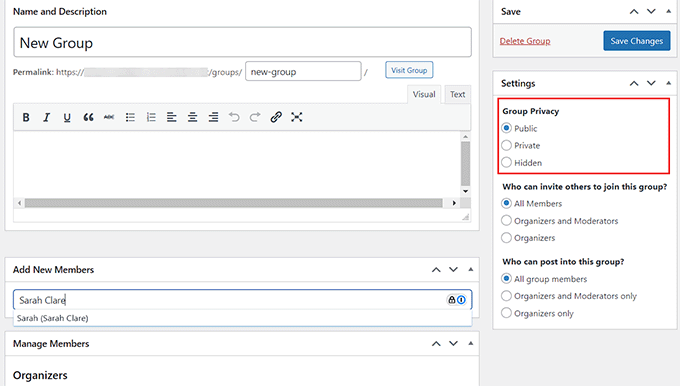The width and height of the screenshot is (680, 386).
Task: Move Settings panel down
Action: click(651, 83)
